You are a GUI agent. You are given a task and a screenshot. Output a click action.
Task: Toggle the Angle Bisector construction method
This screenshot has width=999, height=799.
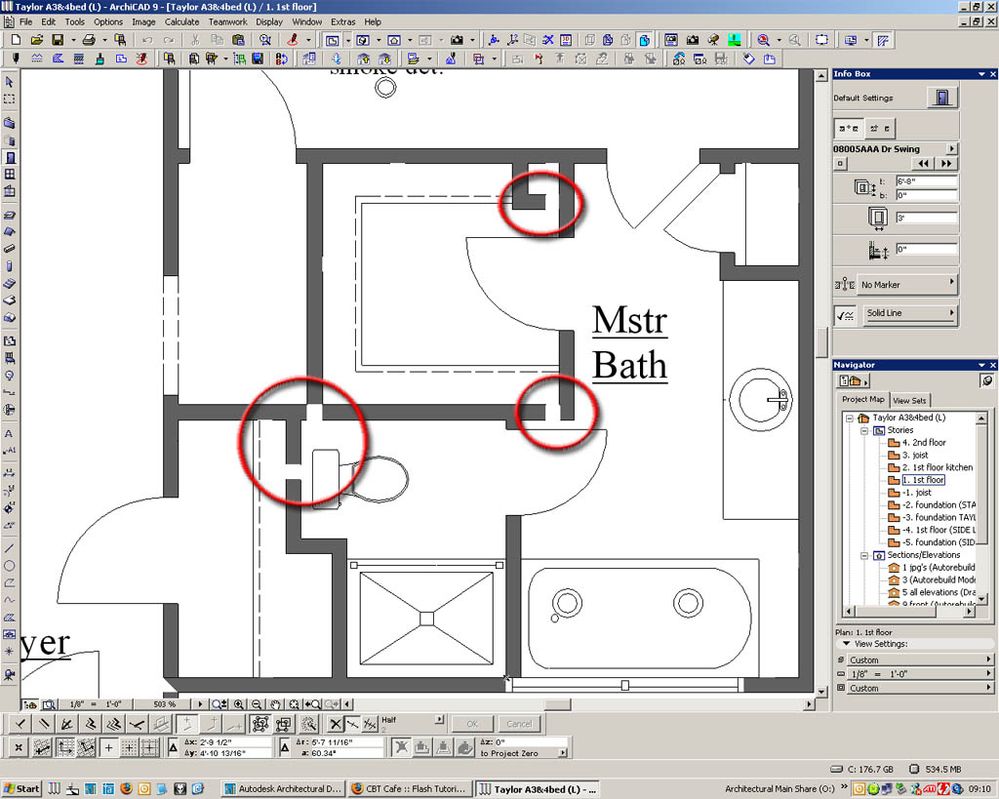[67, 724]
